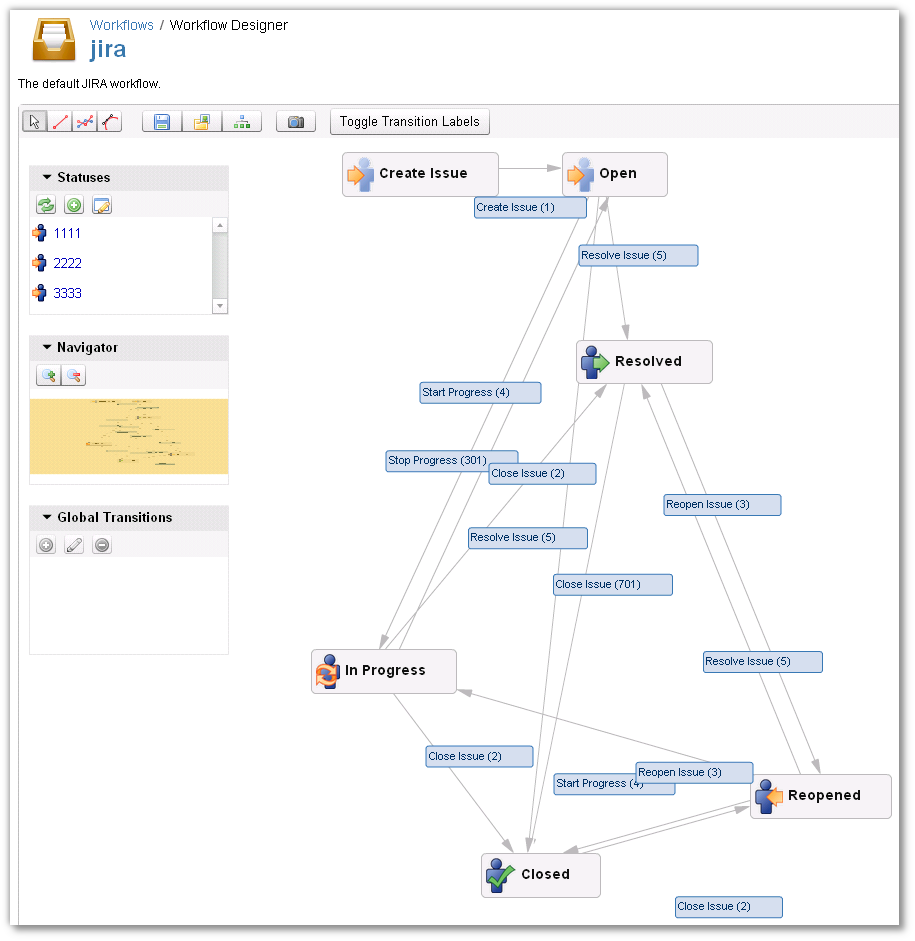The width and height of the screenshot is (915, 941).
Task: Select status 3333 in the list
Action: (67, 293)
